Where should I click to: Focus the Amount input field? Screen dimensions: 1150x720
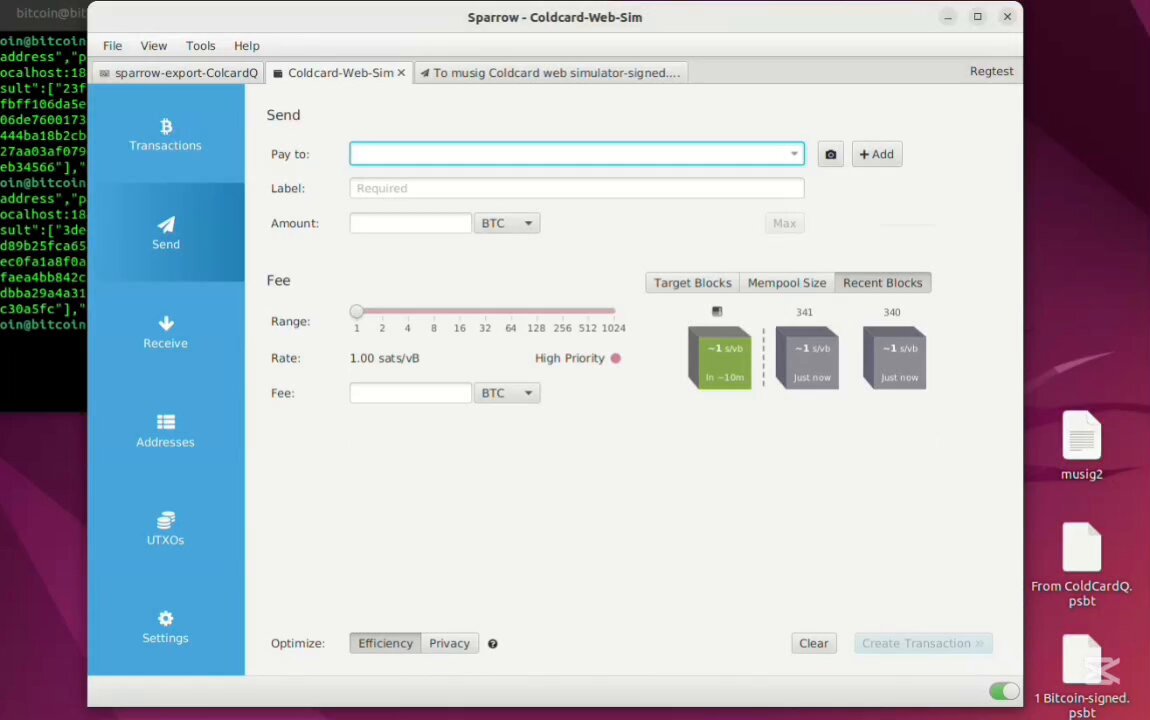pos(411,223)
